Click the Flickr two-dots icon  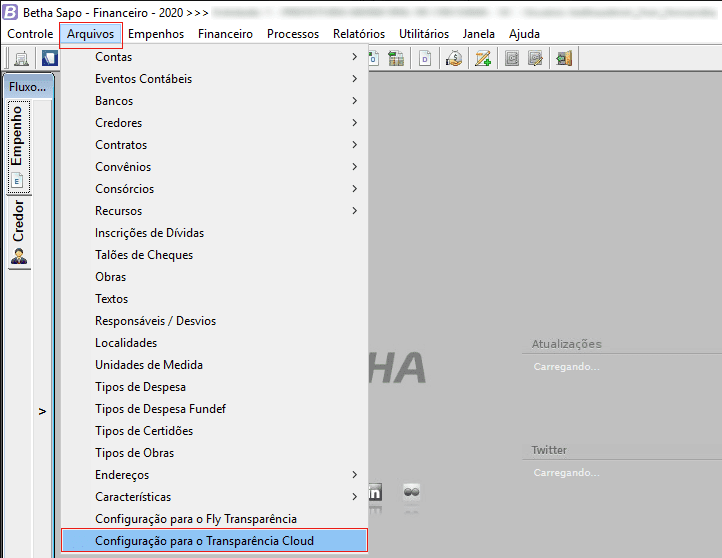[x=411, y=493]
